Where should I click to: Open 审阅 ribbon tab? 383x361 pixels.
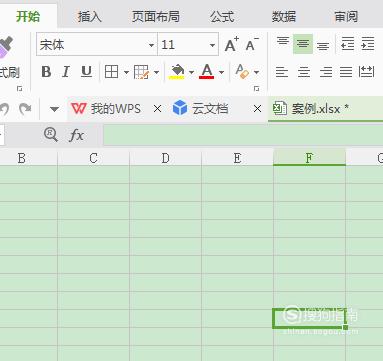[x=346, y=16]
